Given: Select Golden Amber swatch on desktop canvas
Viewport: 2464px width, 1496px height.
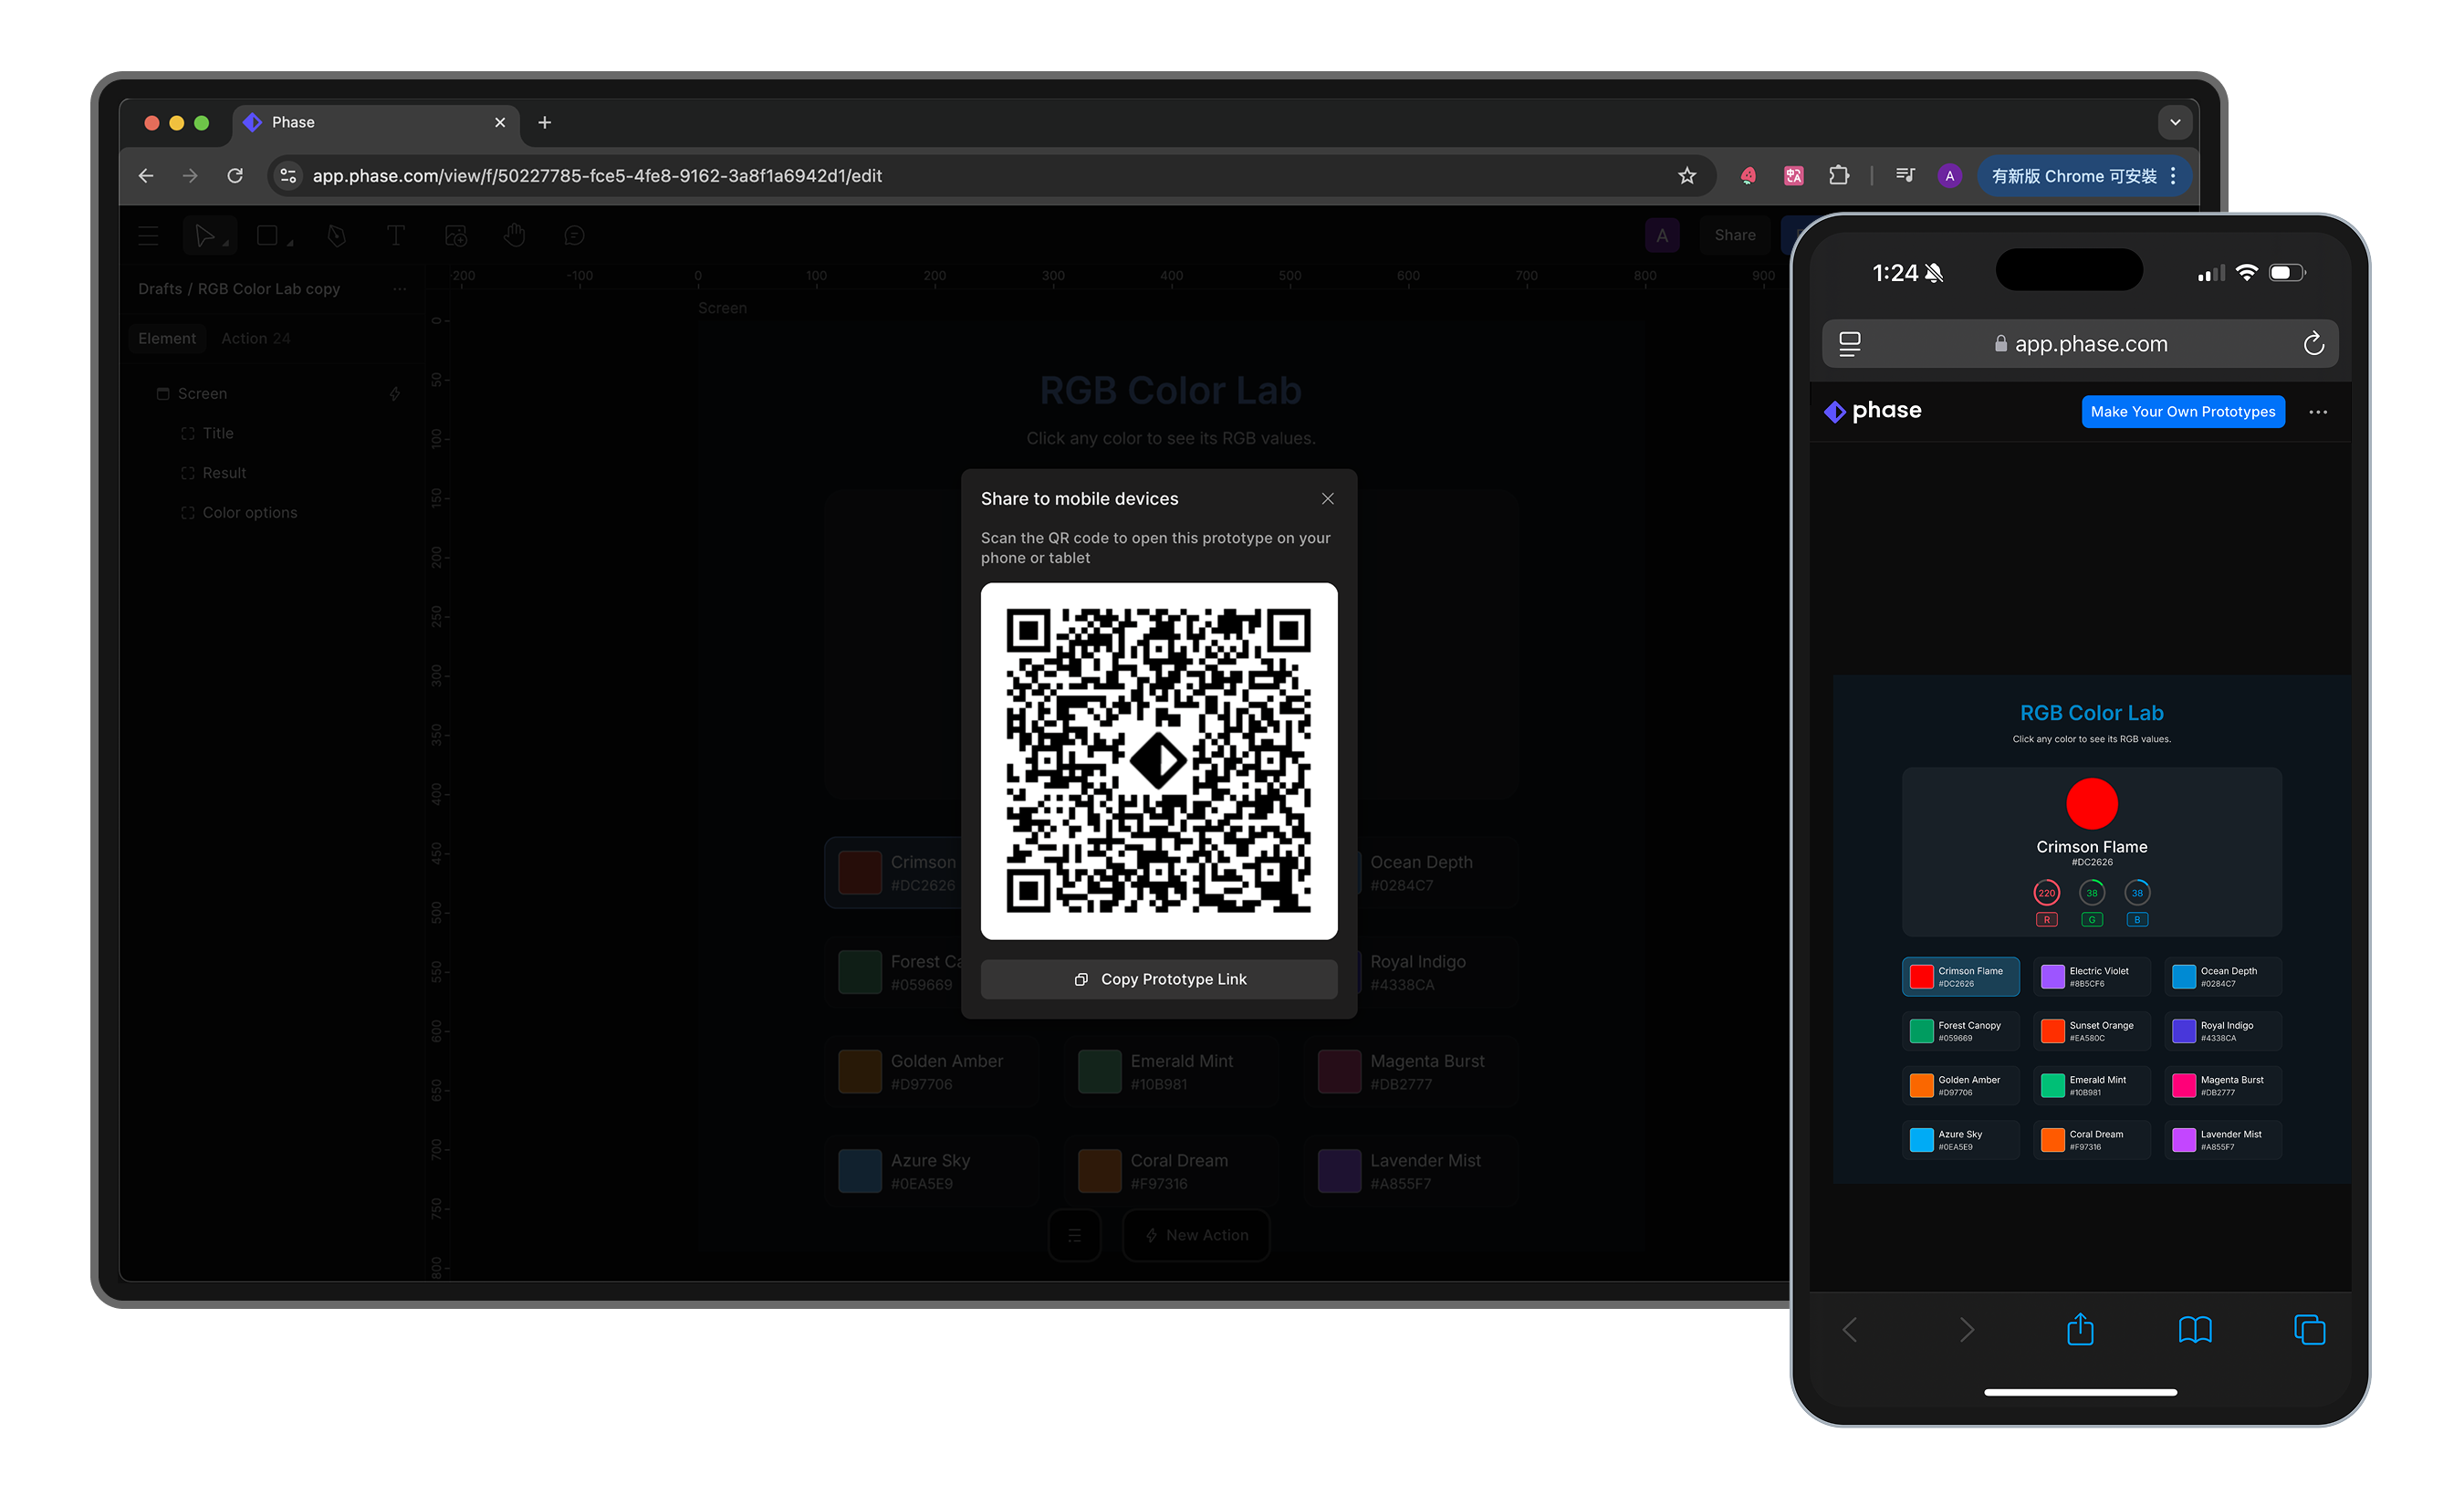Looking at the screenshot, I should pos(860,1072).
